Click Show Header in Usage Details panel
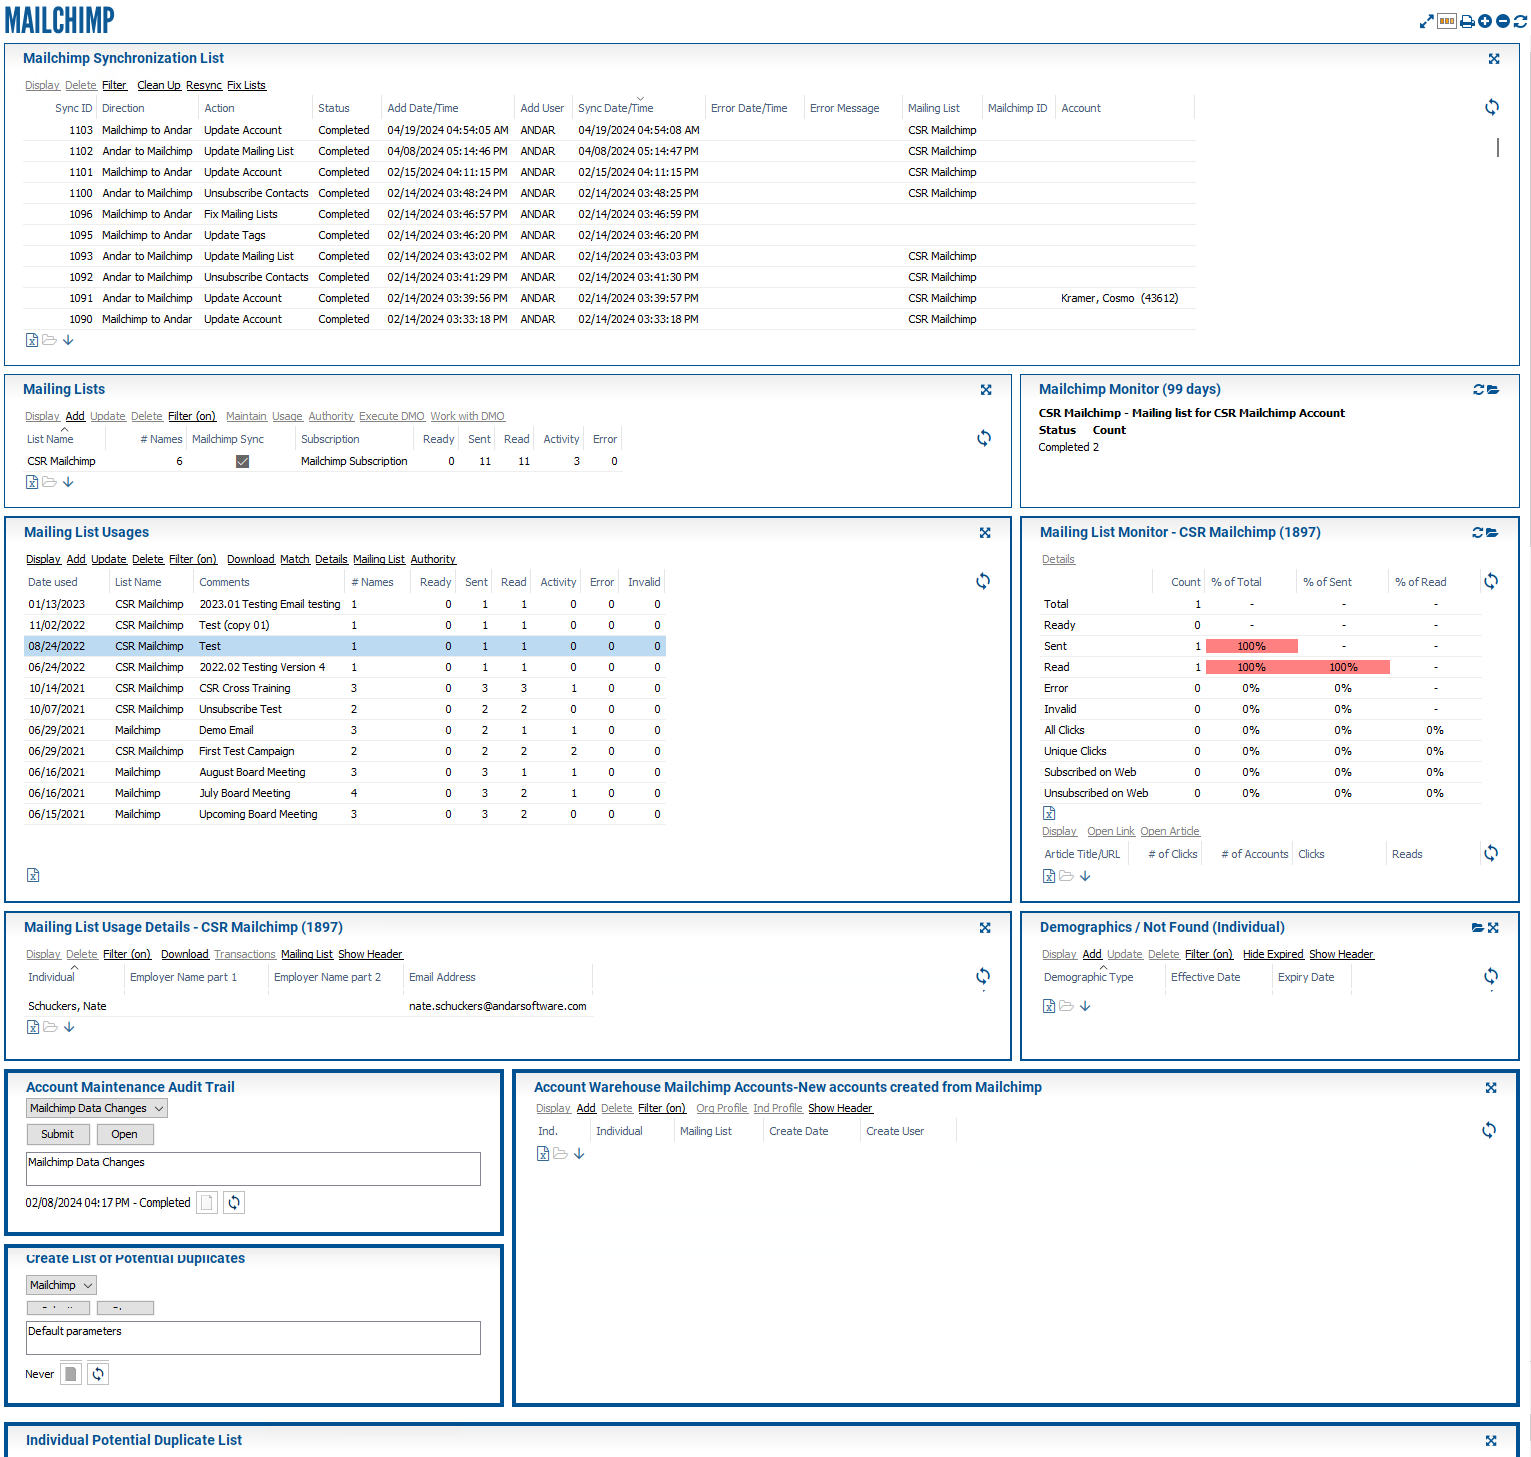This screenshot has height=1457, width=1531. [x=370, y=954]
